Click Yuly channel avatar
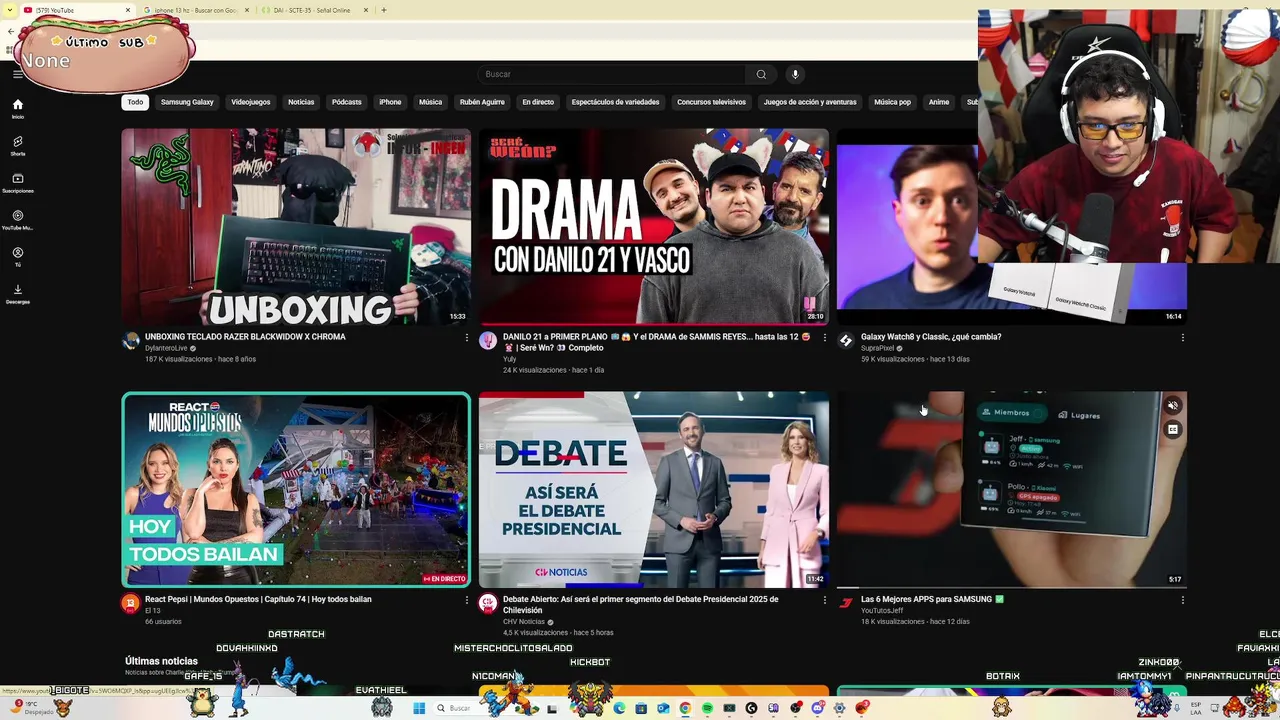The image size is (1280, 720). 488,341
